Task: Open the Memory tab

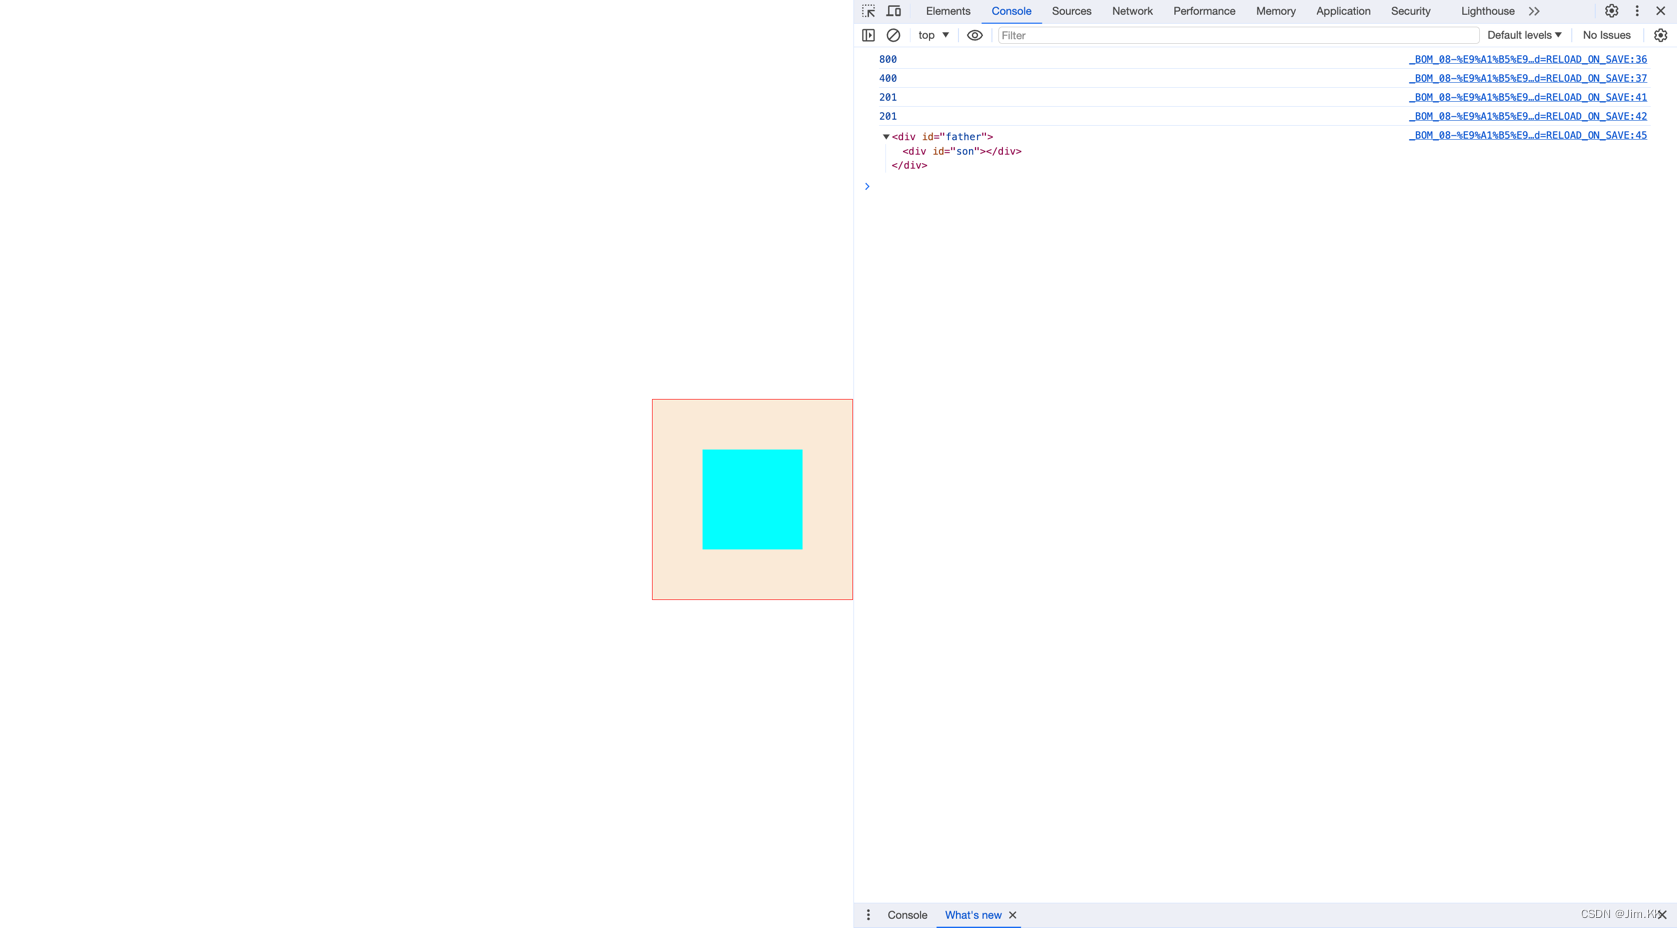Action: (x=1276, y=11)
